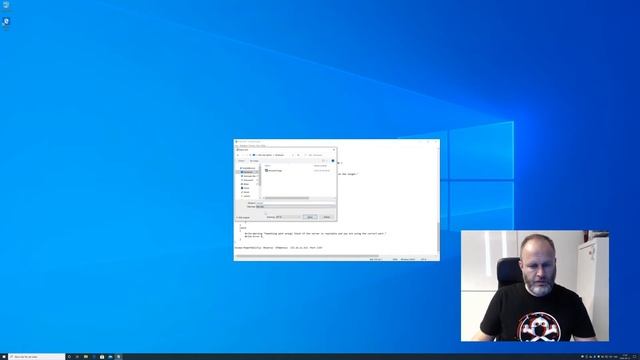Viewport: 640px width, 360px height.
Task: Click the File name field in dialog
Action: pyautogui.click(x=296, y=203)
